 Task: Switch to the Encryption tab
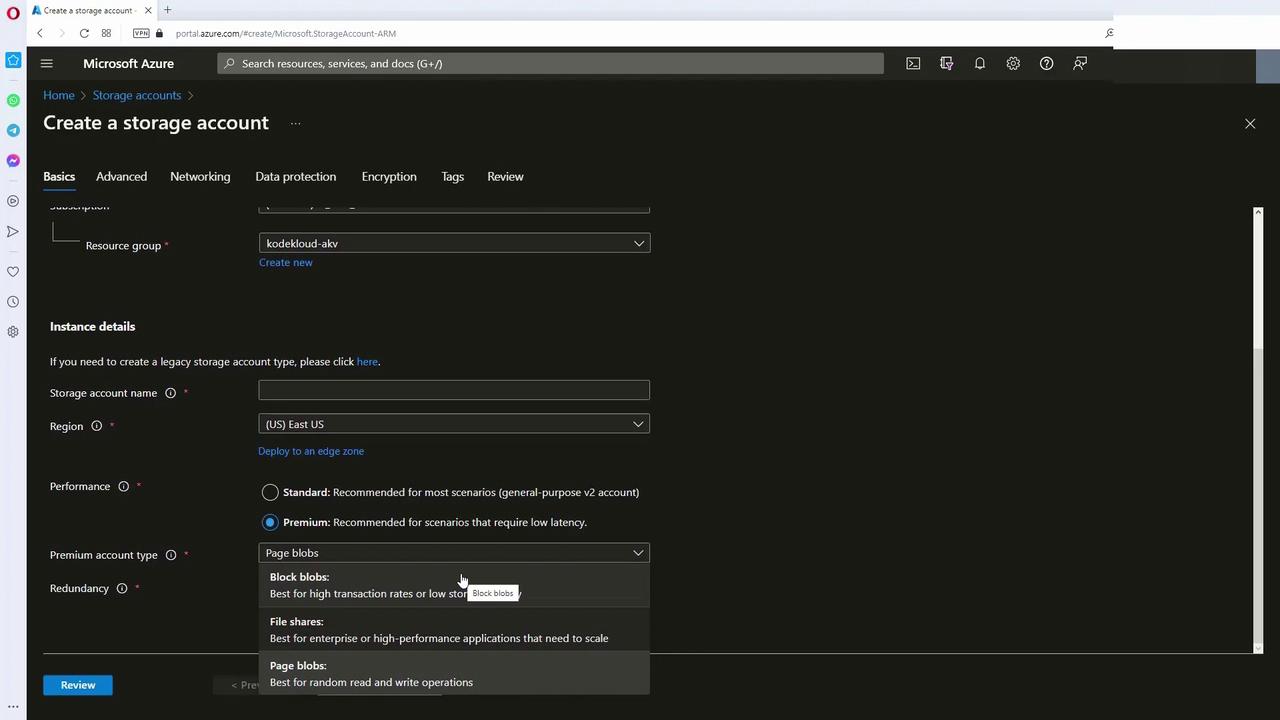[x=389, y=176]
